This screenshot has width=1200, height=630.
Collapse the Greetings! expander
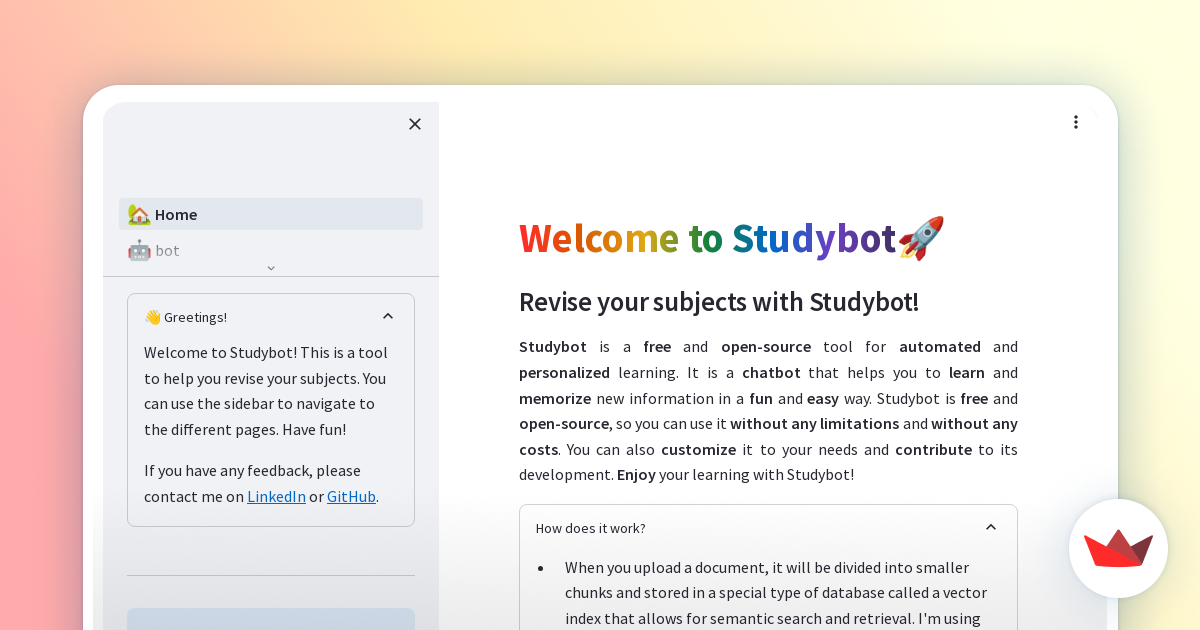coord(388,316)
